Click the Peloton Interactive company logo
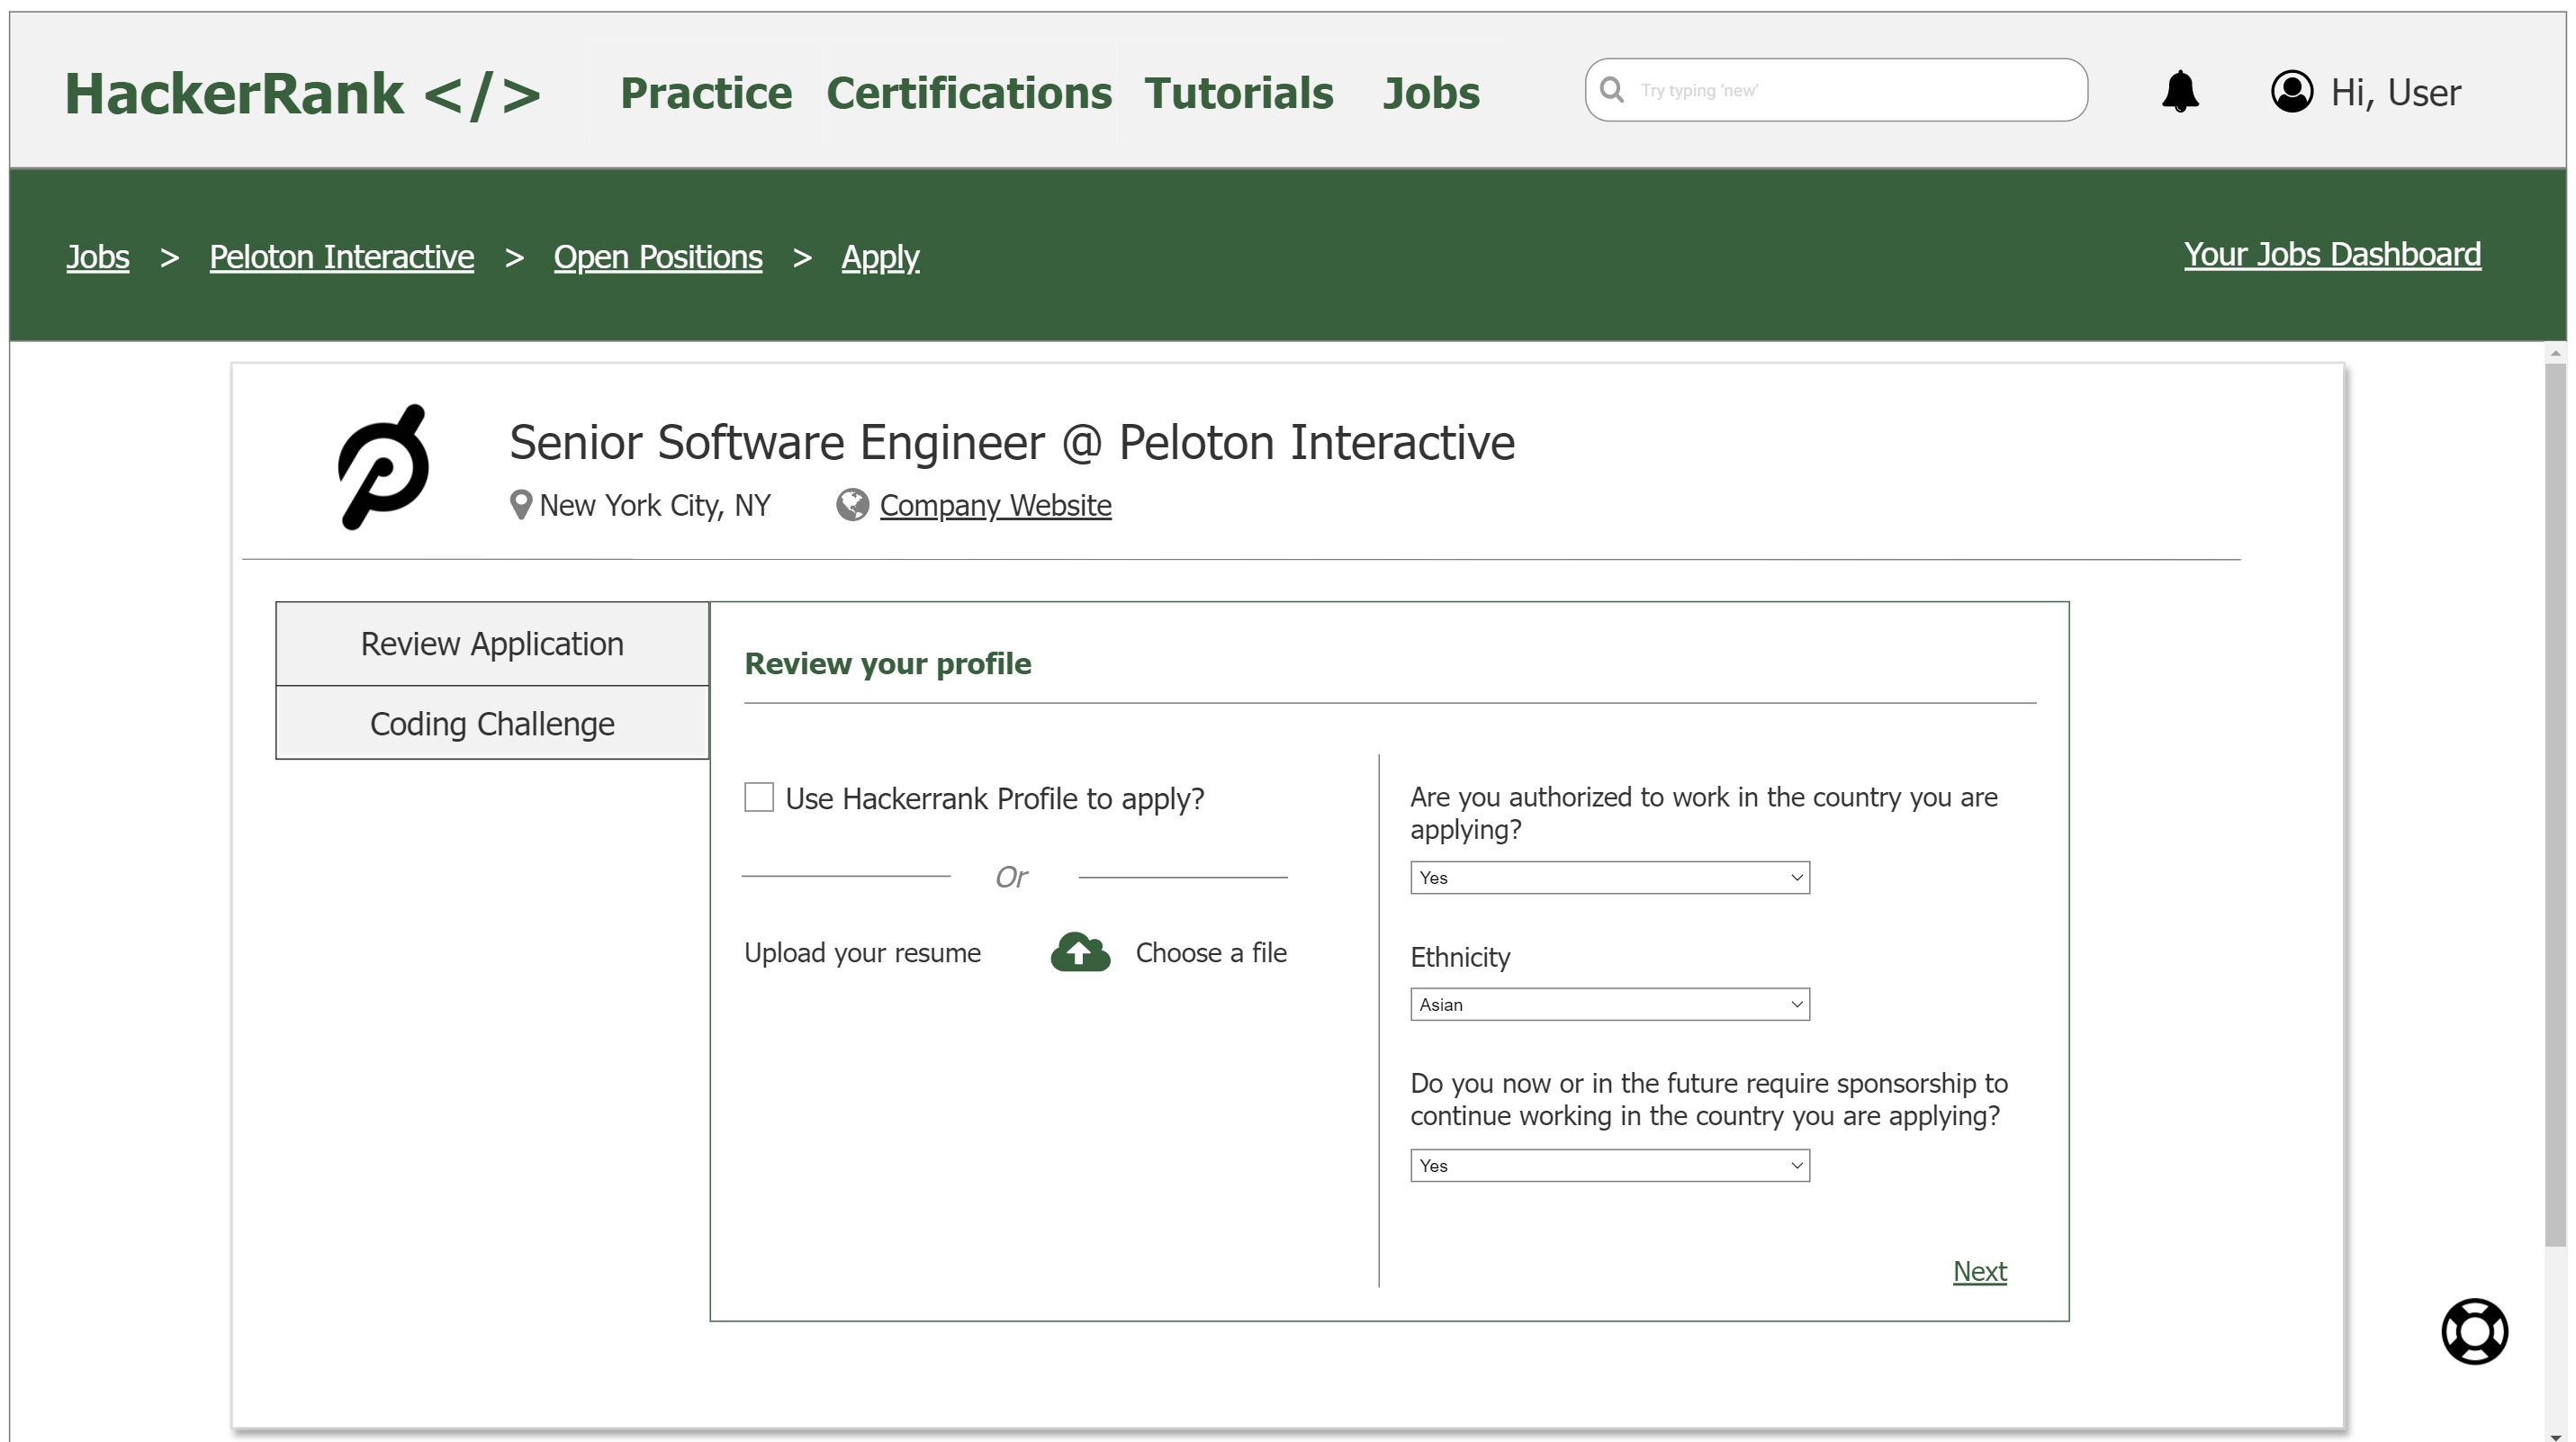 pos(385,466)
